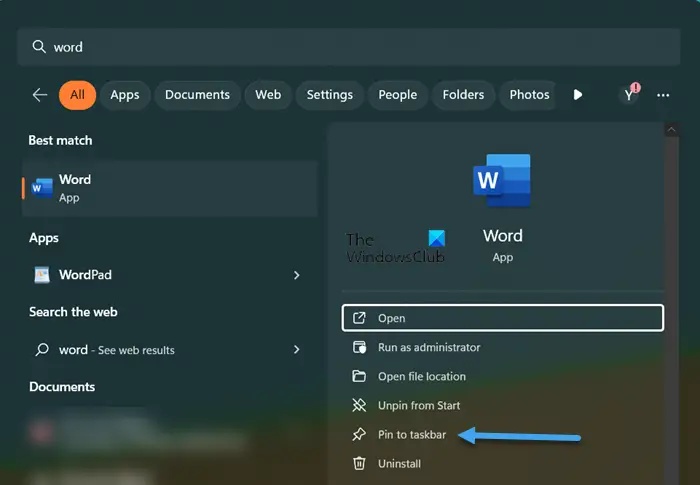This screenshot has width=700, height=485.
Task: Click the scroll up arrow in preview pane
Action: 671,130
